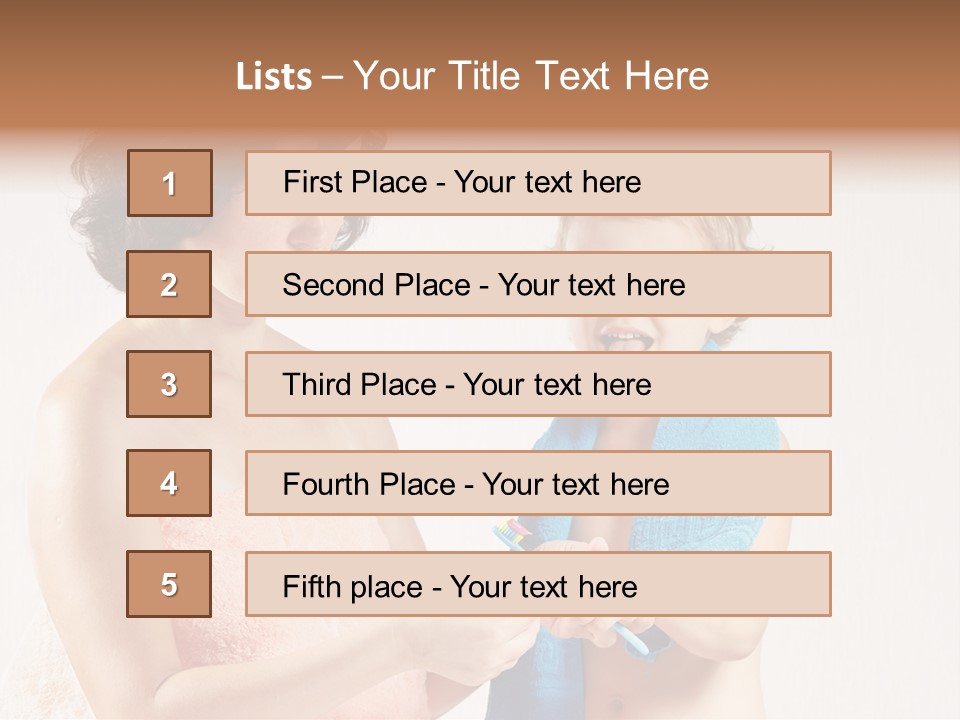Screen dimensions: 960x720
Task: Click the number 3 box
Action: 169,384
